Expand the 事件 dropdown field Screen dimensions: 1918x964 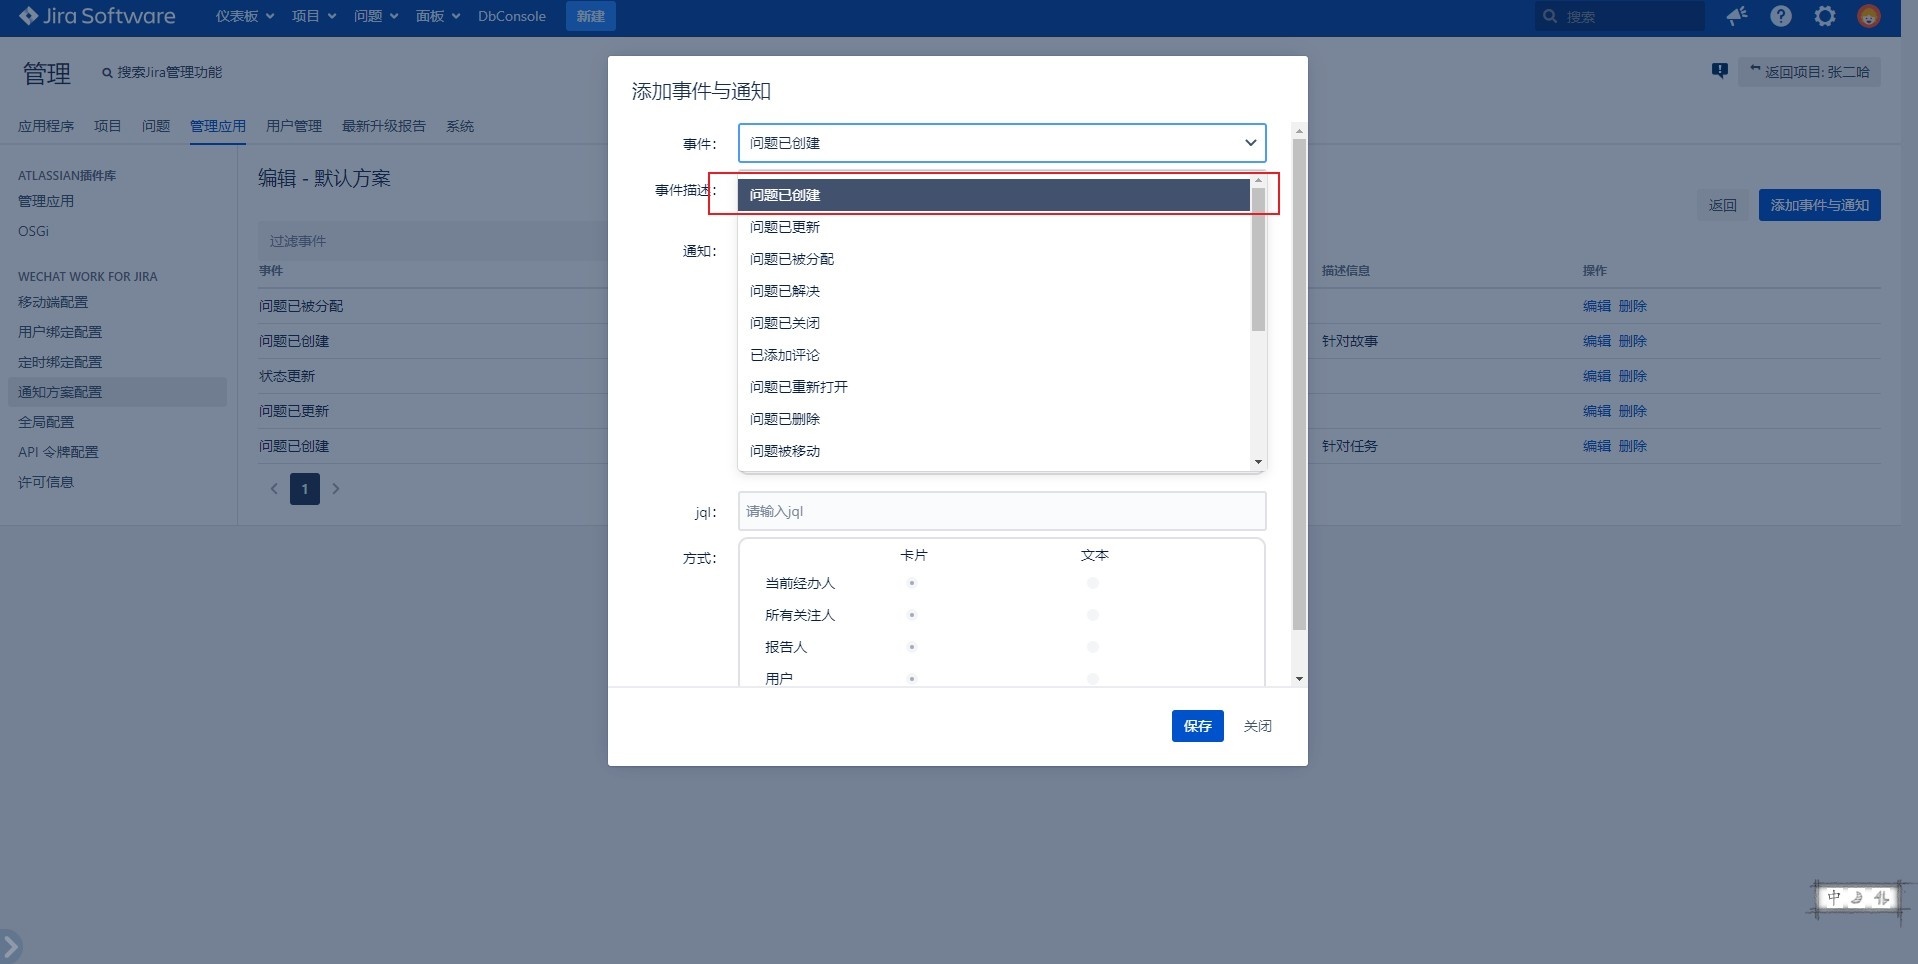coord(1001,143)
